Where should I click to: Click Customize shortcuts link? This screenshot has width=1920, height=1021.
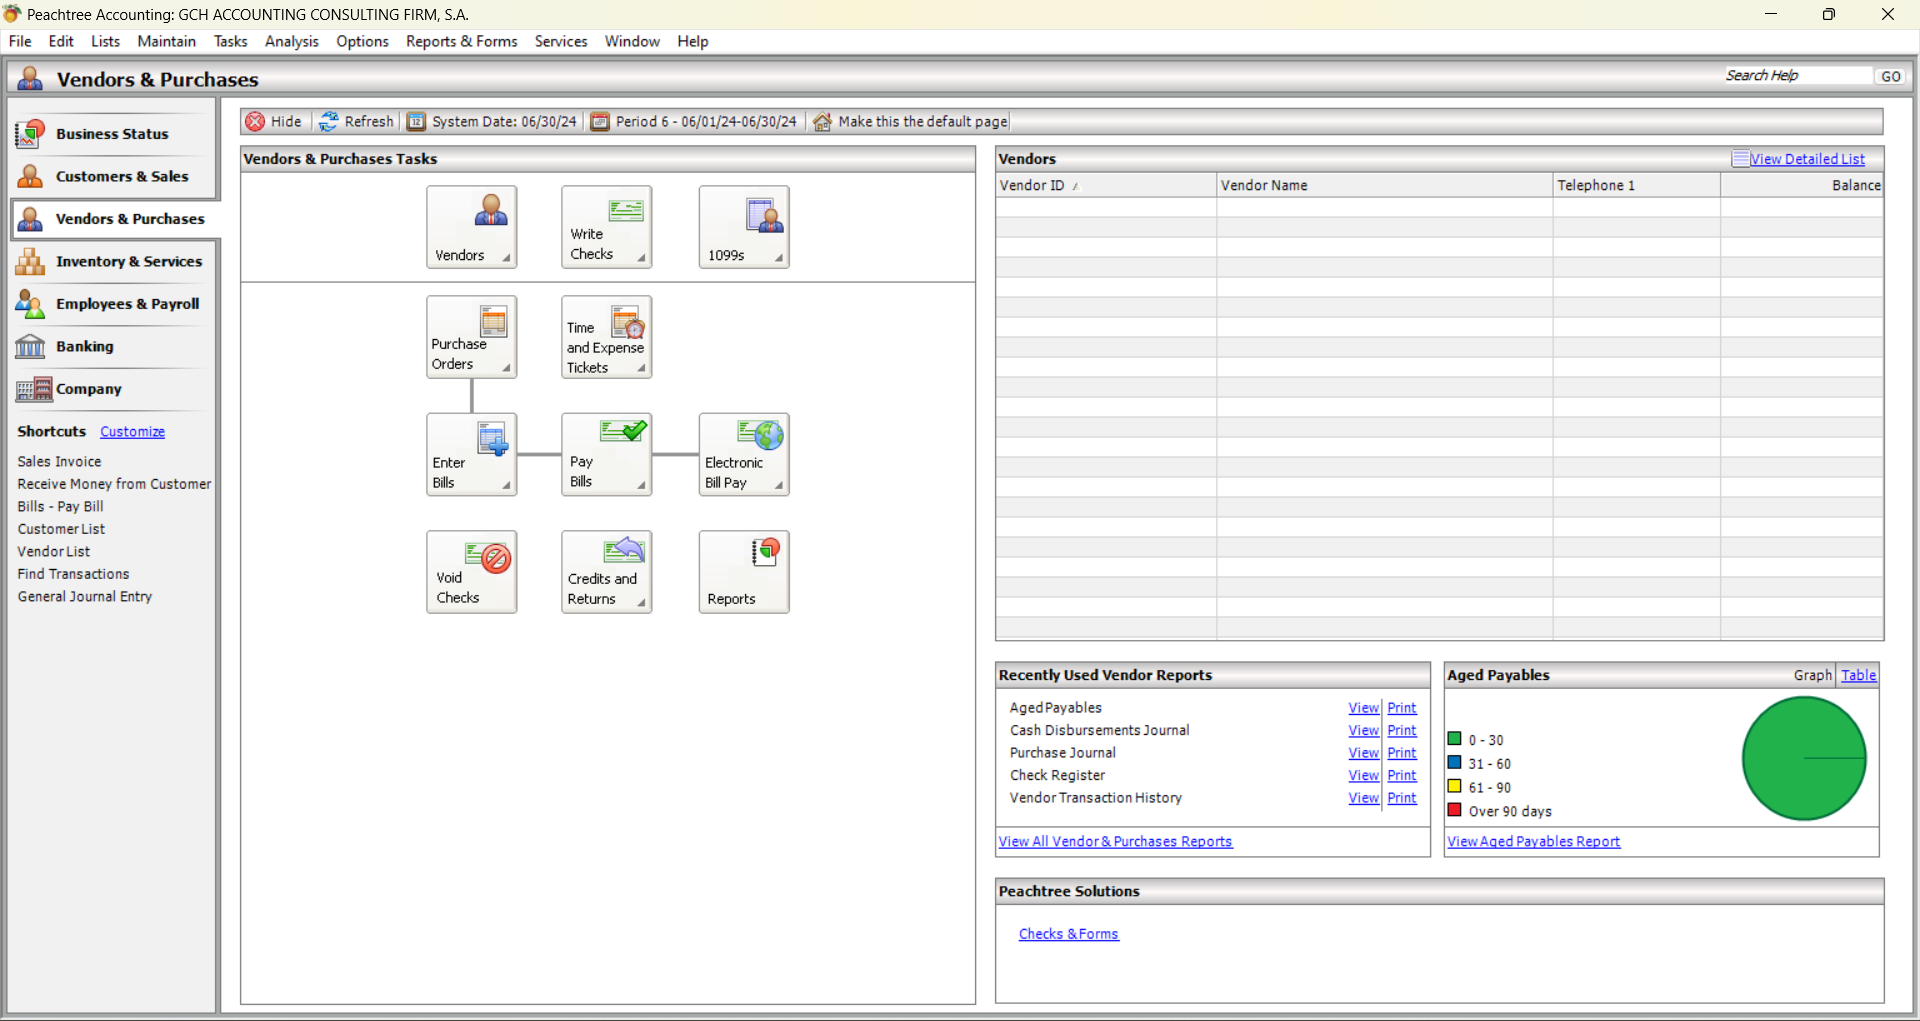(132, 432)
